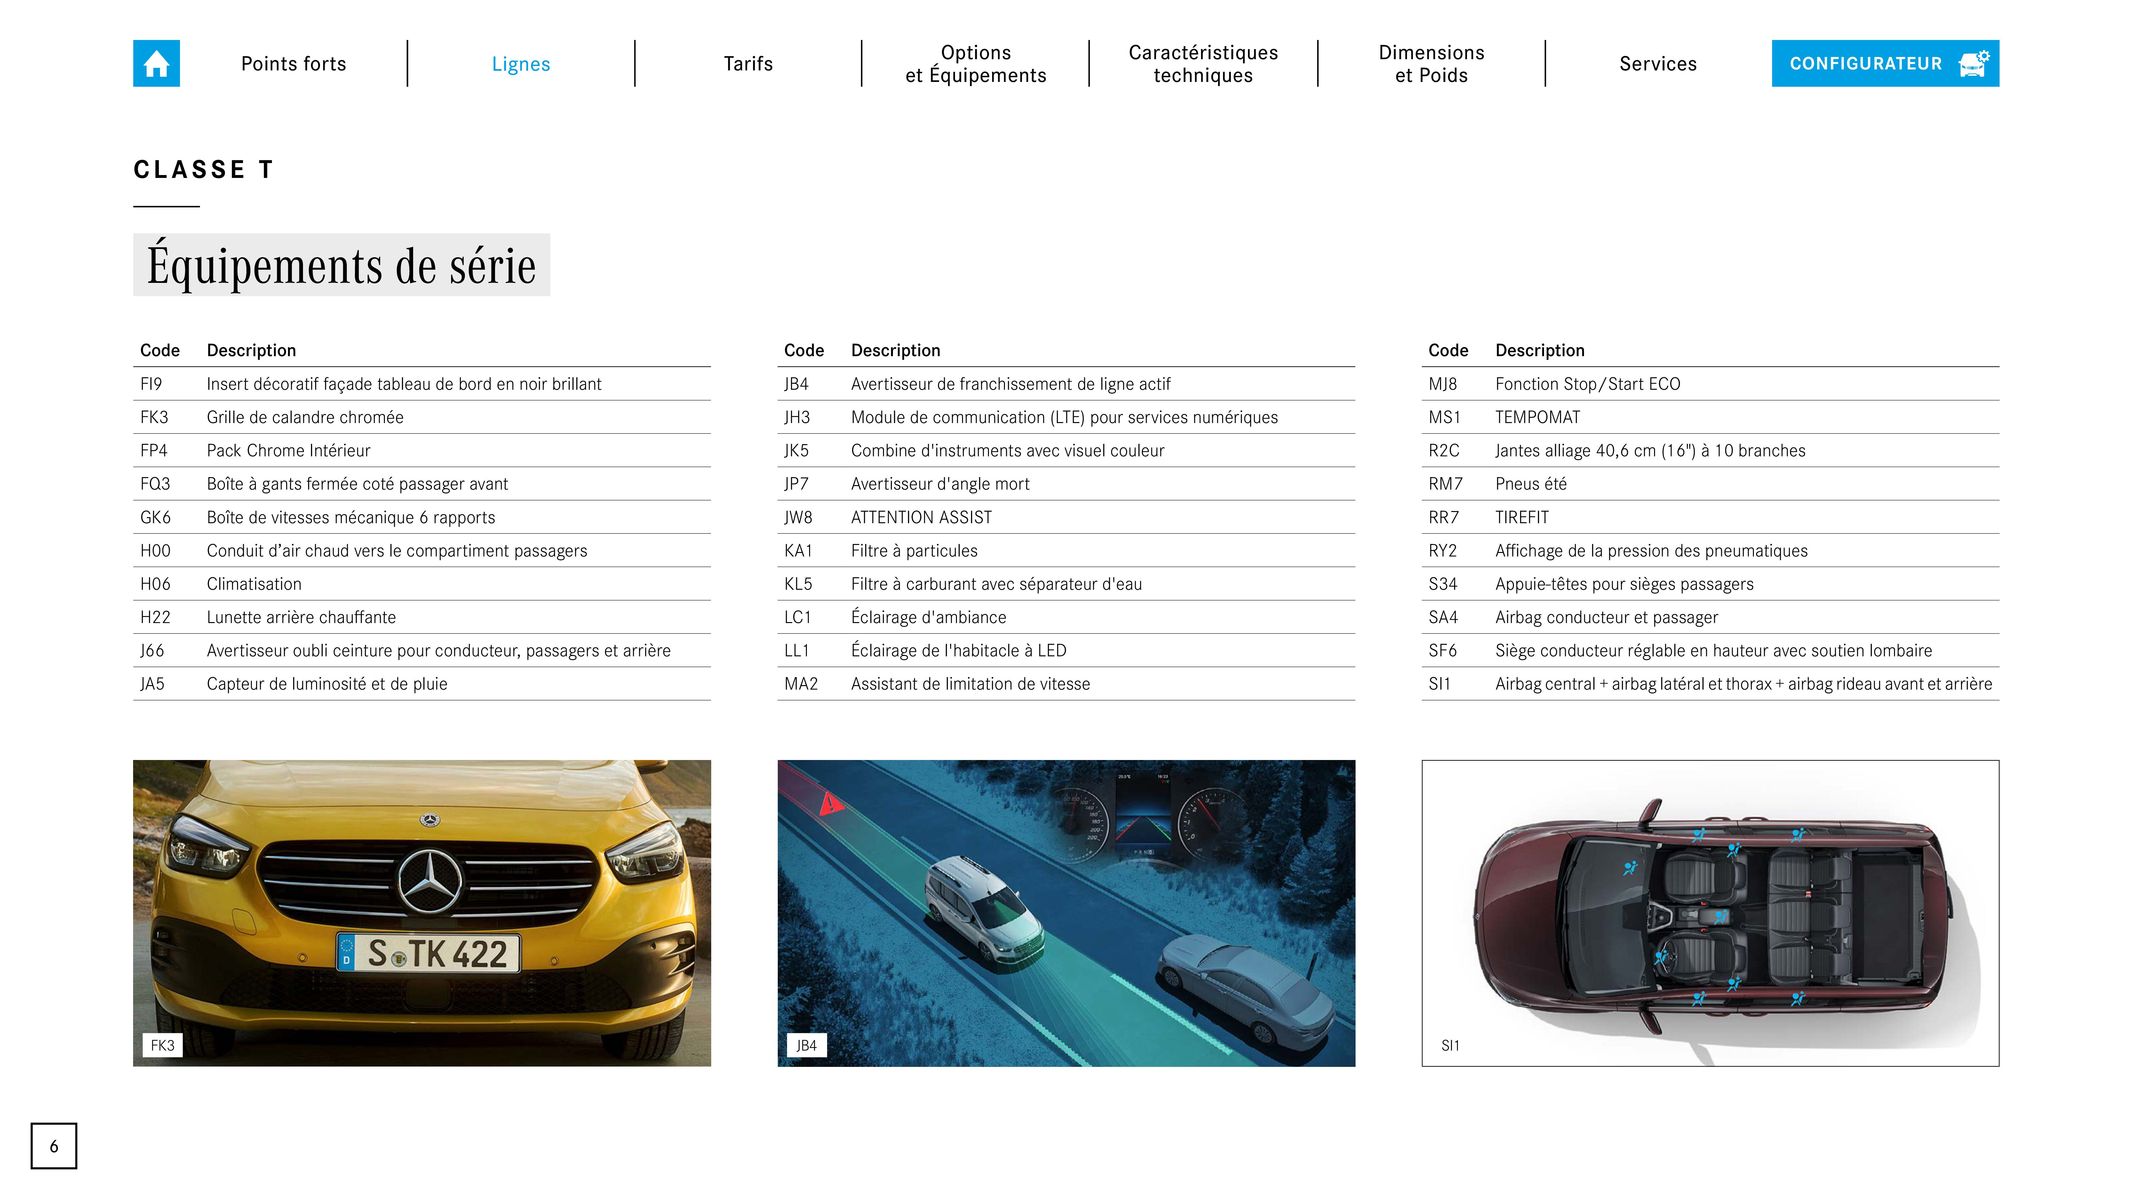2133x1200 pixels.
Task: Select row 'Capteur de luminosité et de pluie'
Action: click(x=422, y=684)
